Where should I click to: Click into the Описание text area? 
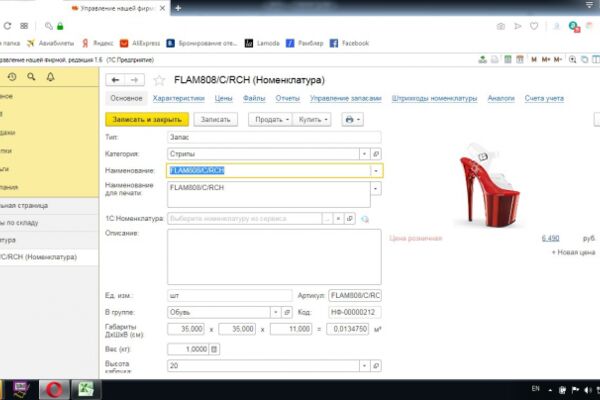[x=274, y=257]
